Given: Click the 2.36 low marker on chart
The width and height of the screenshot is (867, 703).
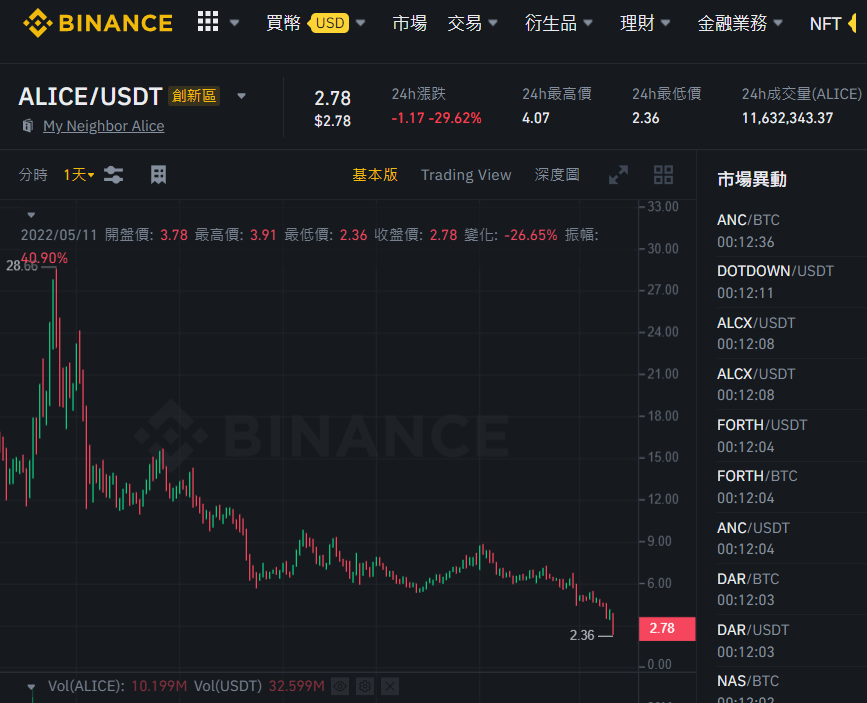Looking at the screenshot, I should click(x=582, y=636).
